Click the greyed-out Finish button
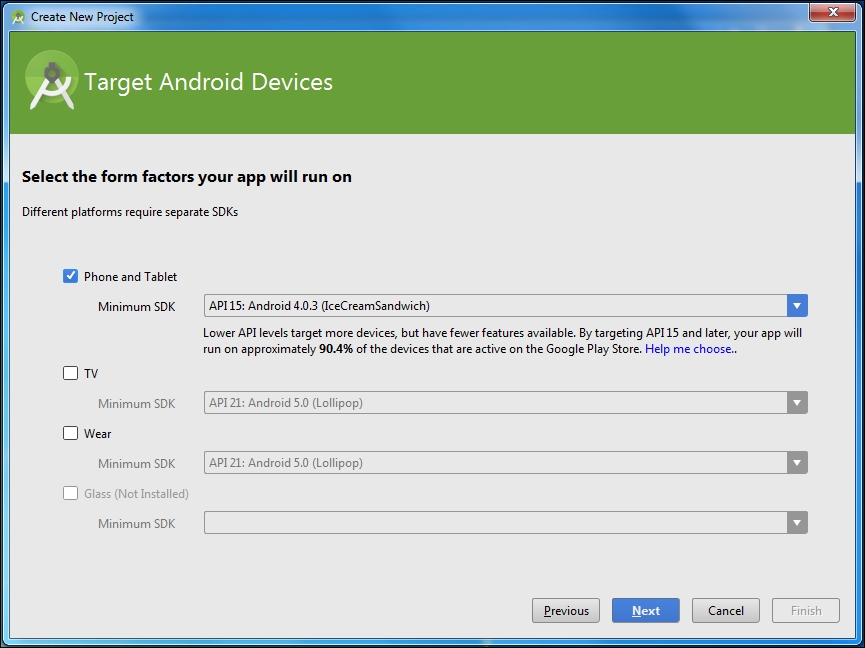This screenshot has width=865, height=648. [806, 611]
